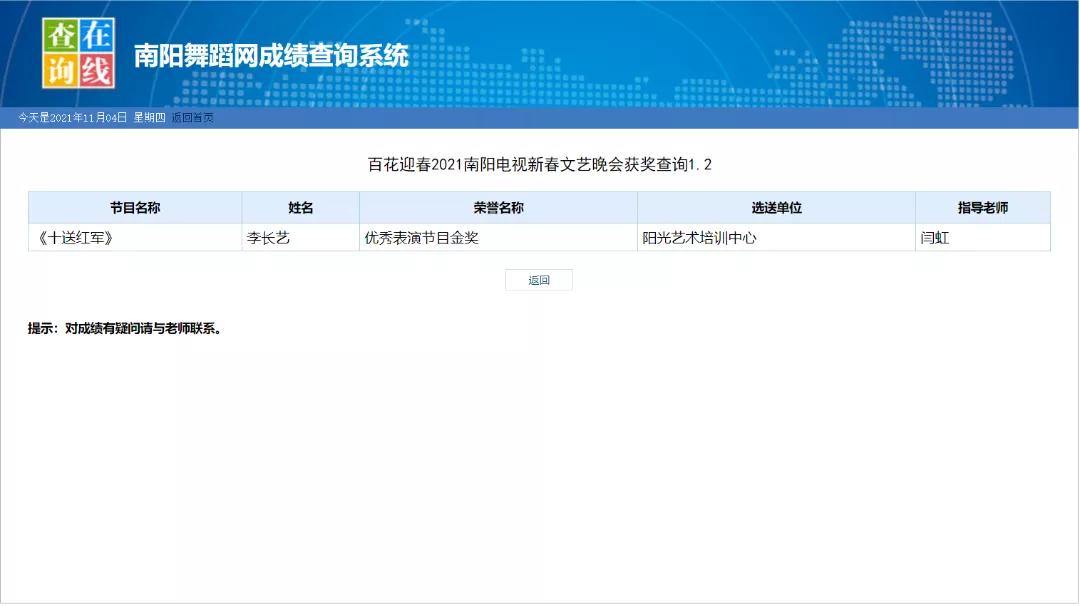Click the 姓名 table header cell
The height and width of the screenshot is (606, 1080).
point(300,207)
